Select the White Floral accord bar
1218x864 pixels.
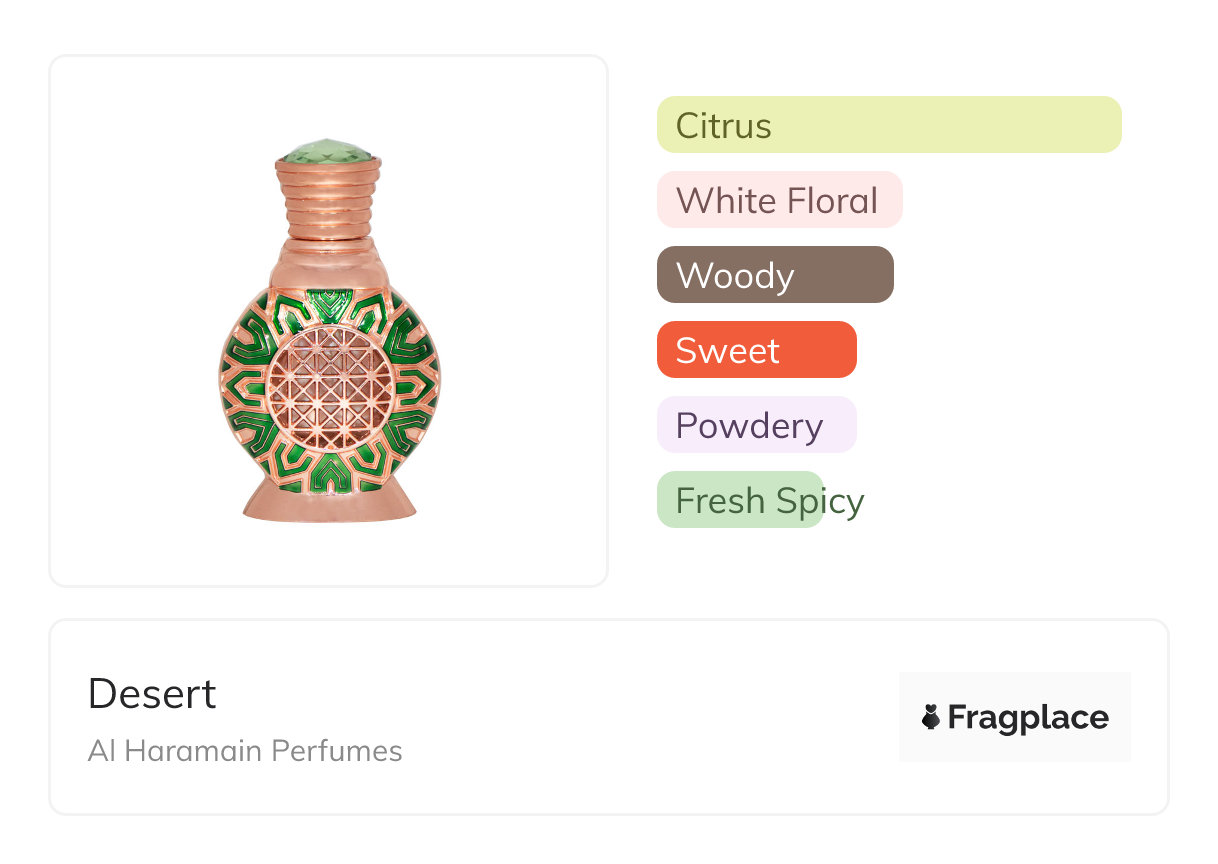779,200
